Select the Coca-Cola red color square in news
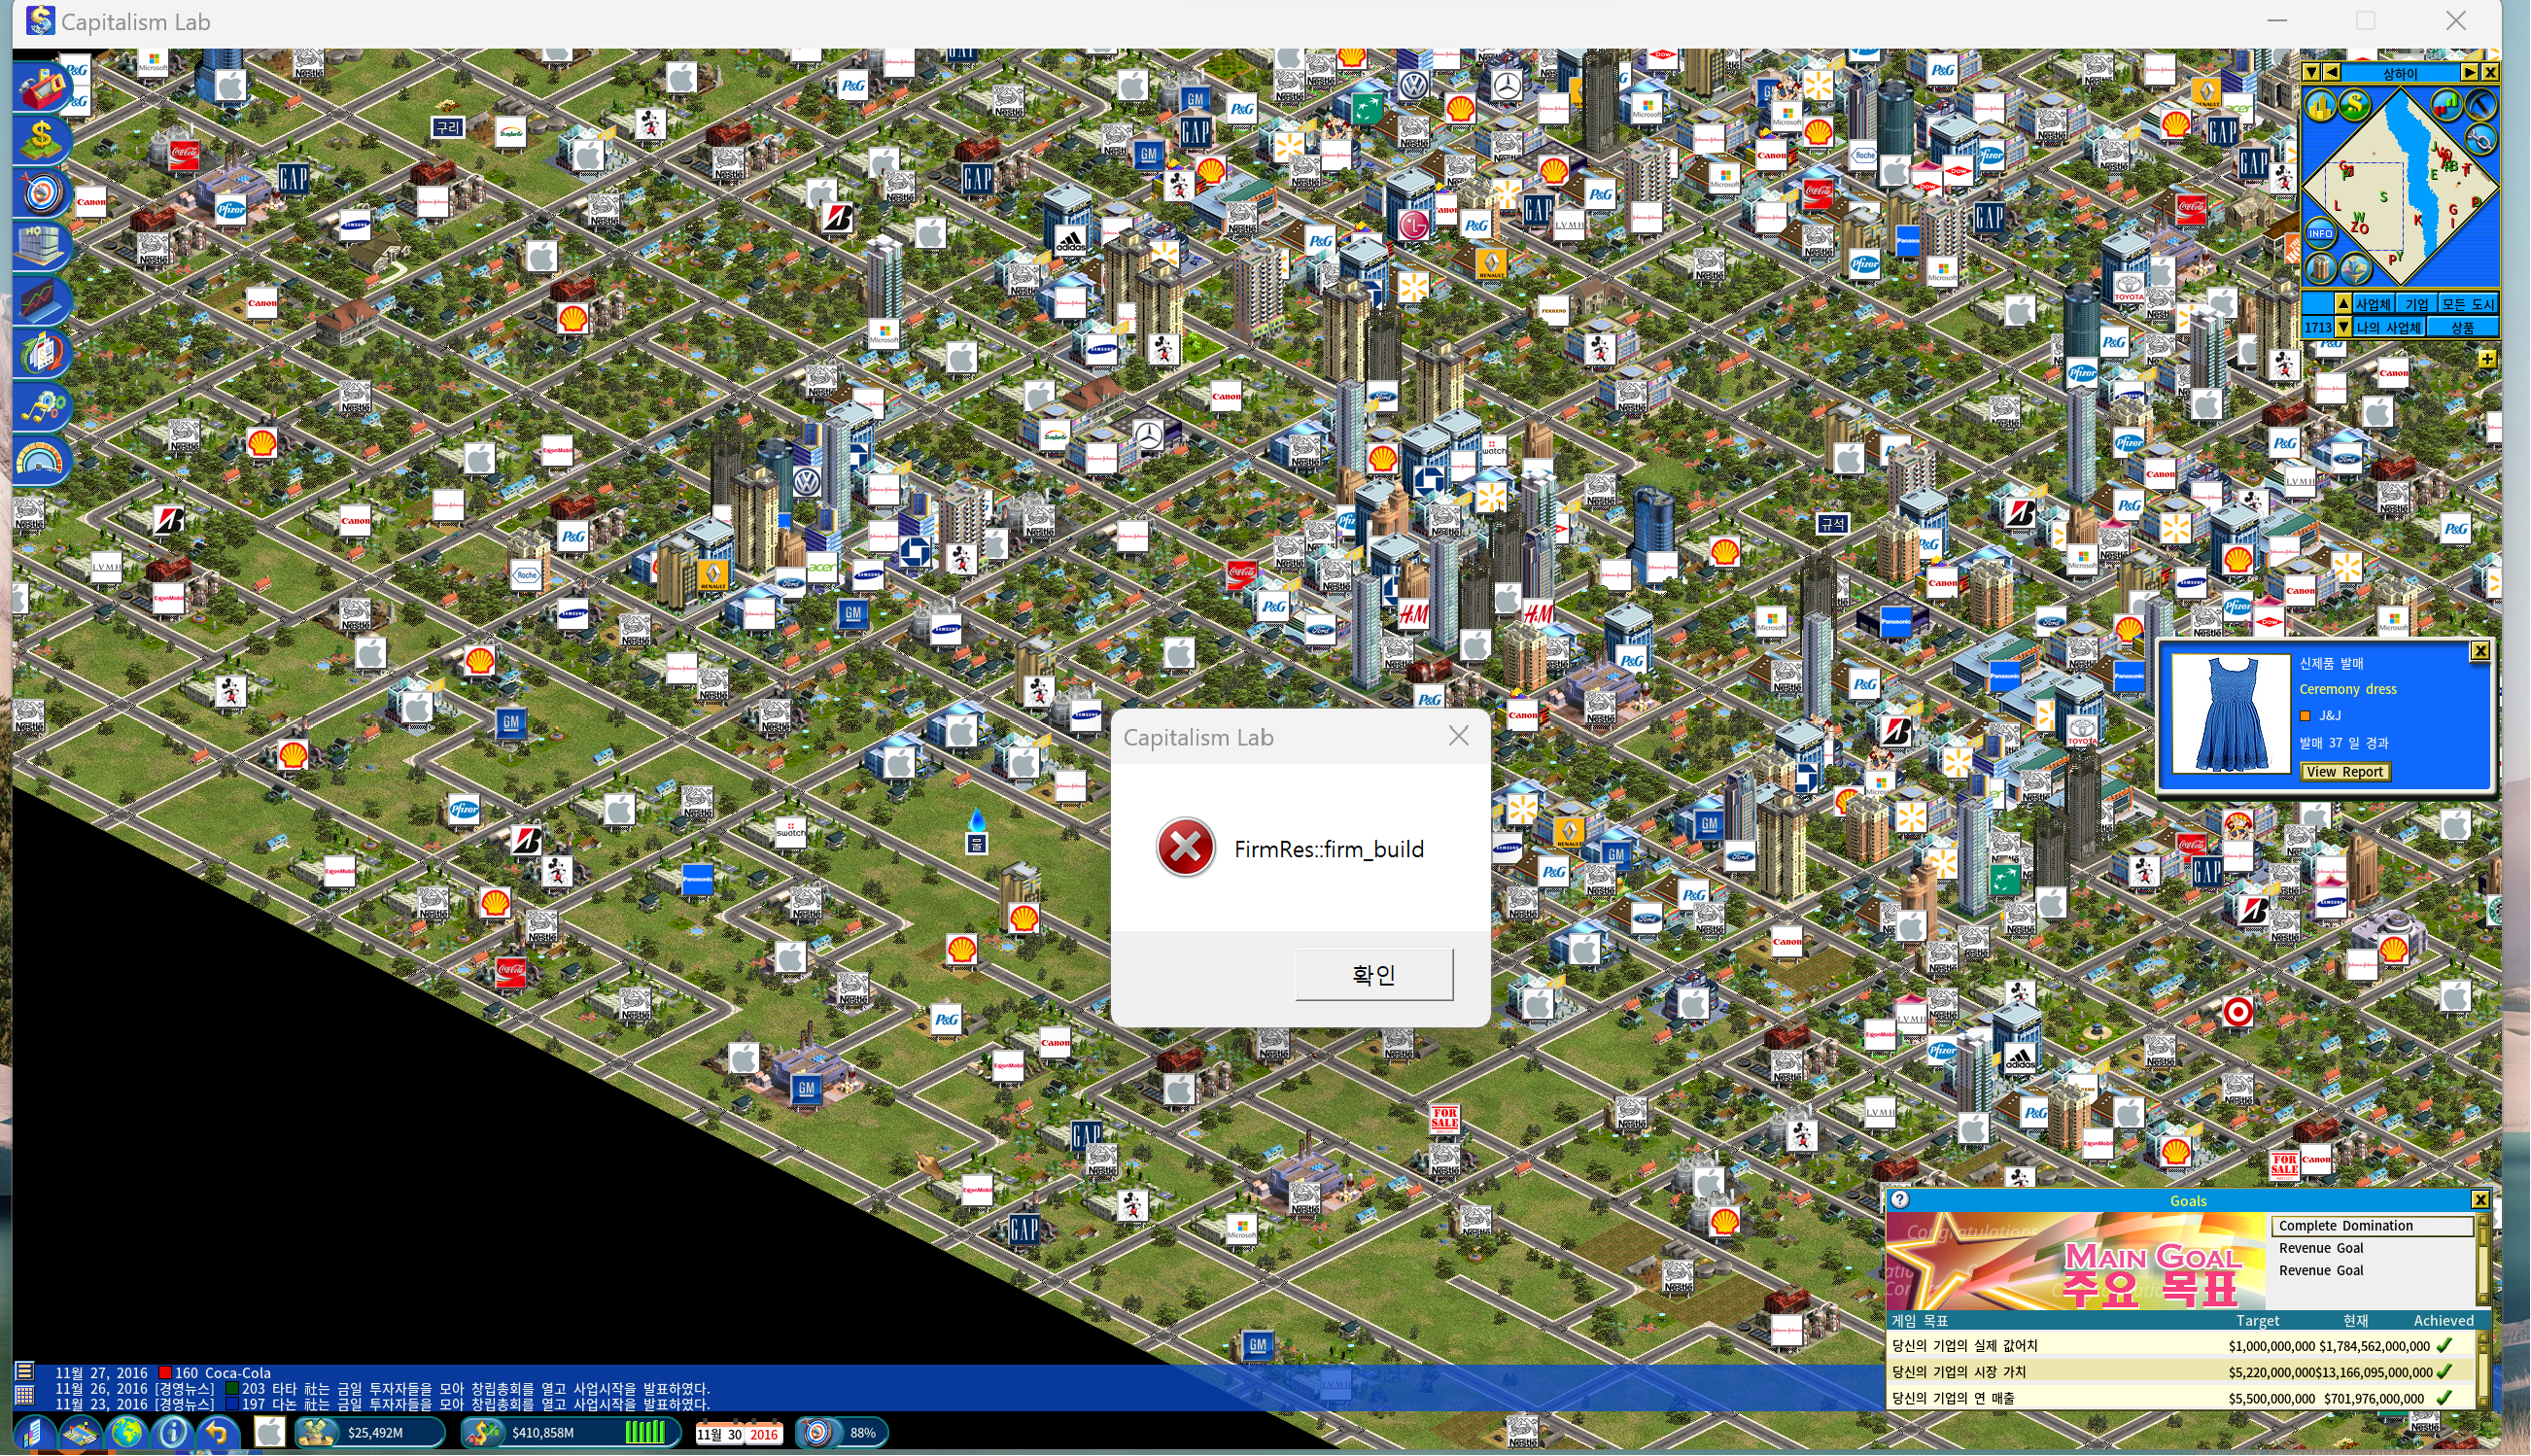The width and height of the screenshot is (2531, 1456). tap(165, 1373)
